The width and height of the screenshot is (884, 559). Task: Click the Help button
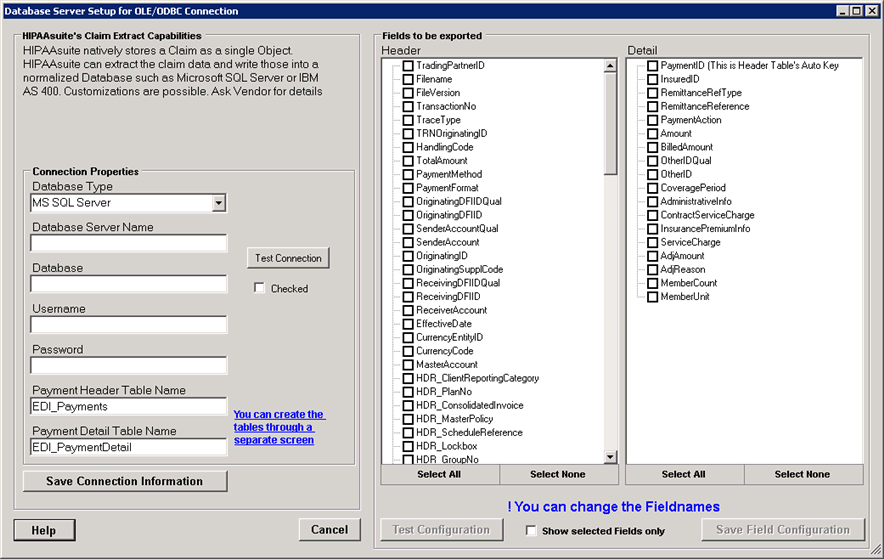(x=43, y=530)
